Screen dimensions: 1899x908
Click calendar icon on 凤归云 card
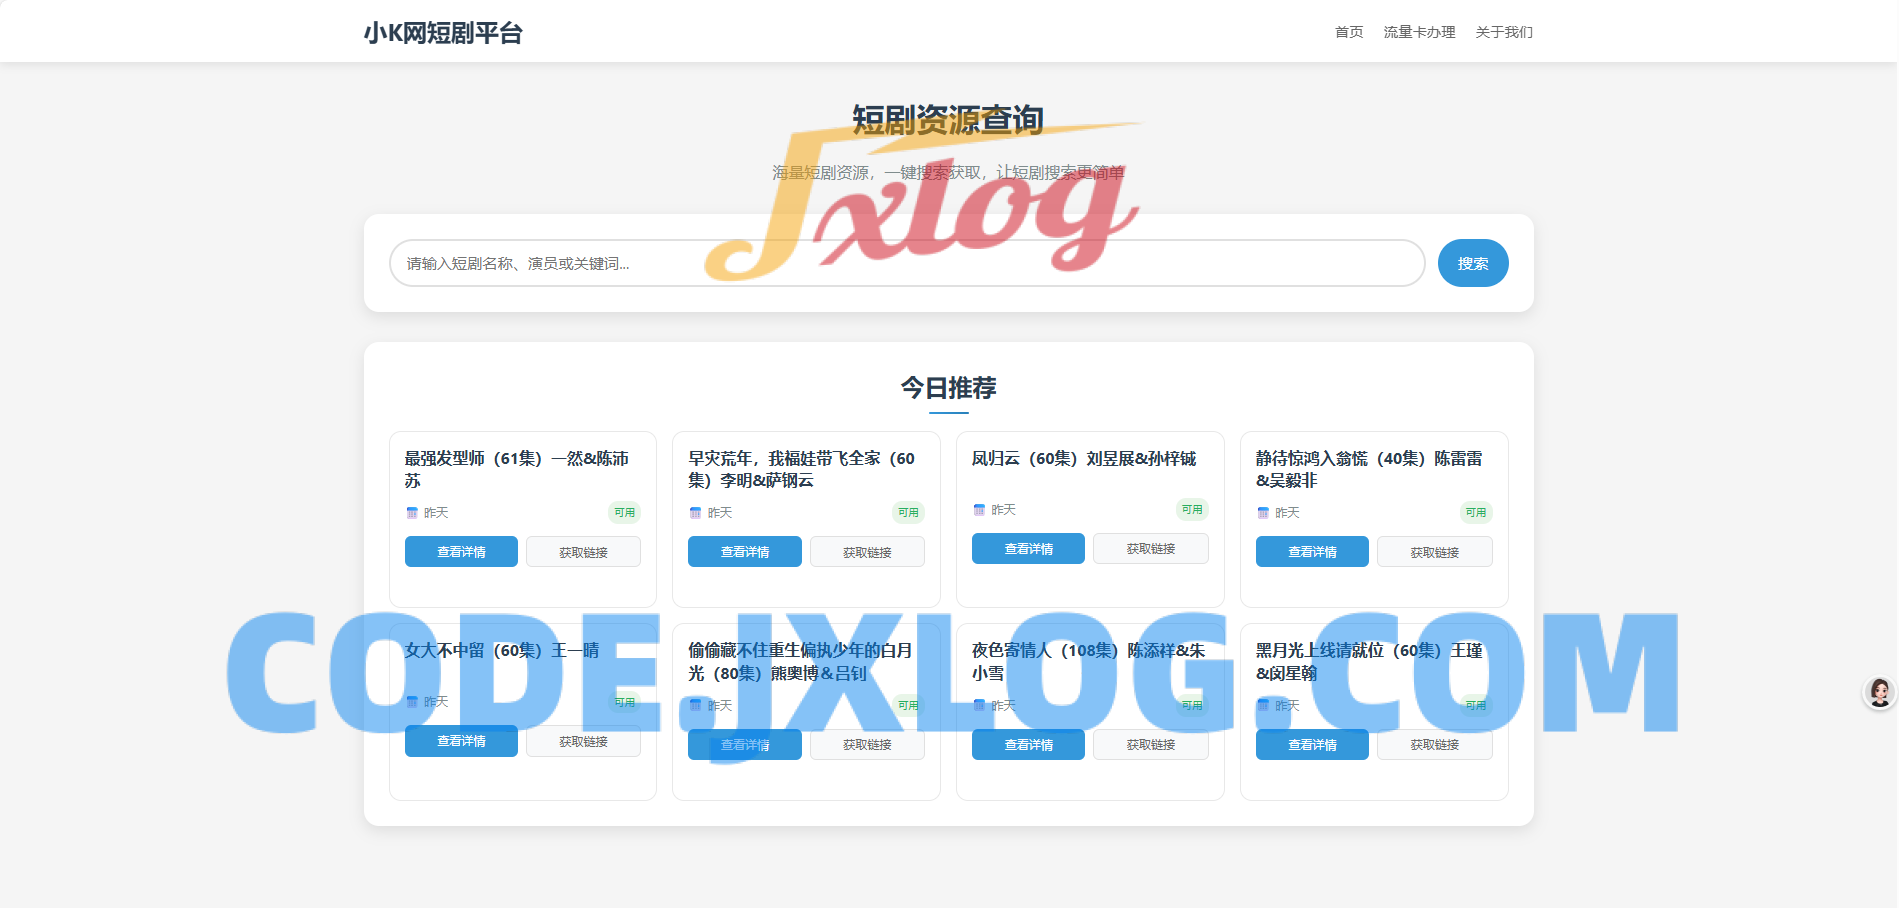(x=980, y=510)
